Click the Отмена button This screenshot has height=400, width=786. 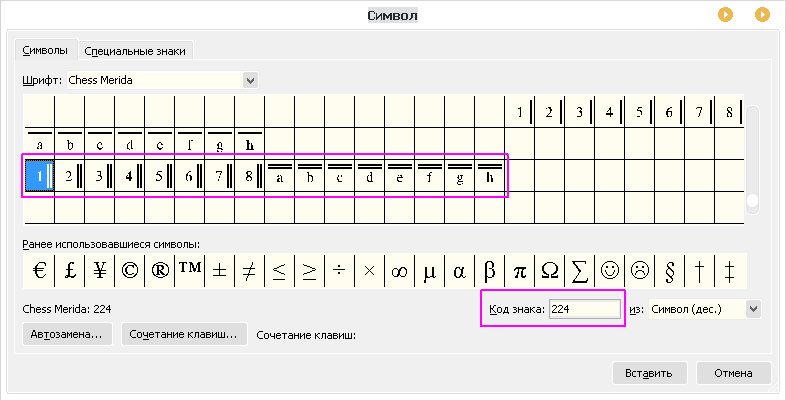click(x=734, y=373)
